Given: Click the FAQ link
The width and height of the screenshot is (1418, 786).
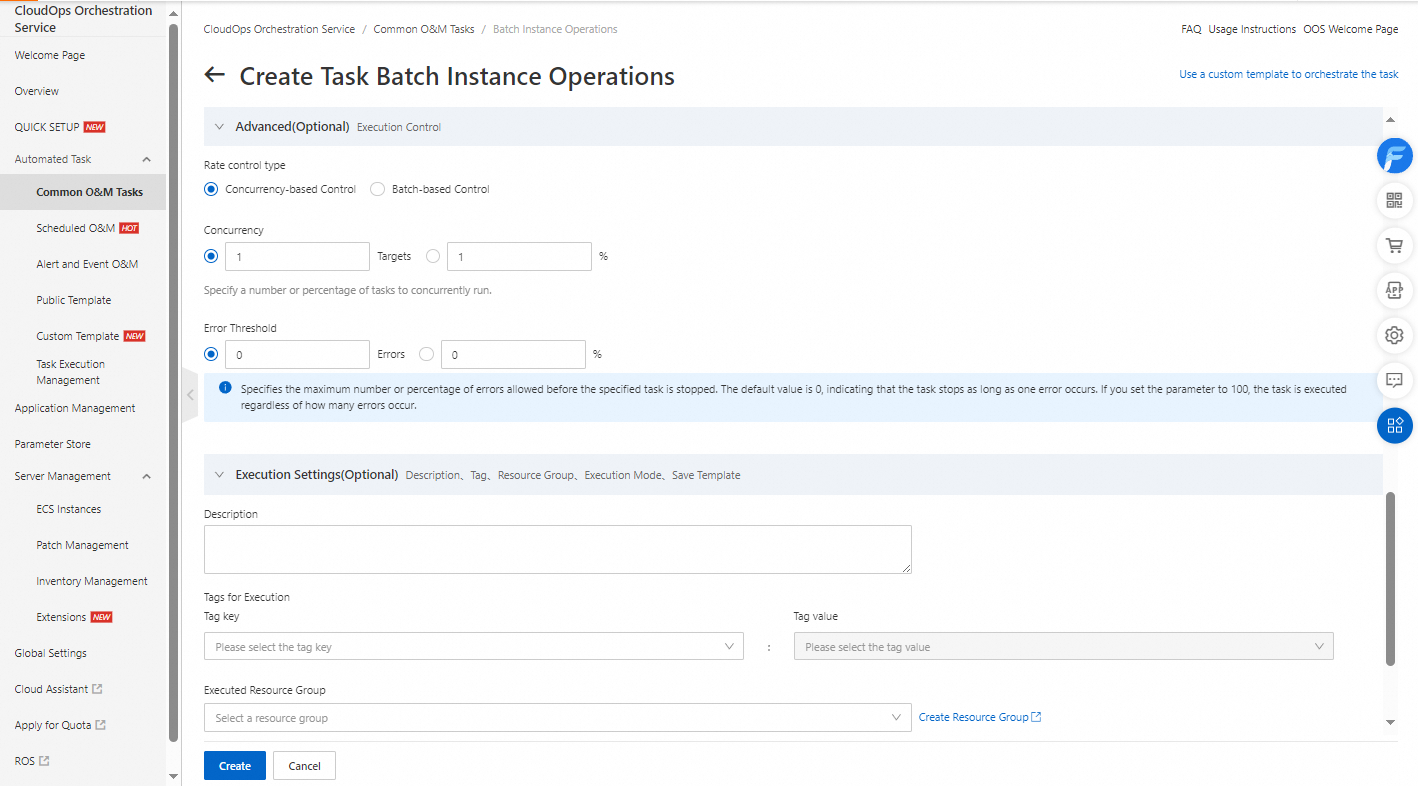Looking at the screenshot, I should (x=1191, y=29).
